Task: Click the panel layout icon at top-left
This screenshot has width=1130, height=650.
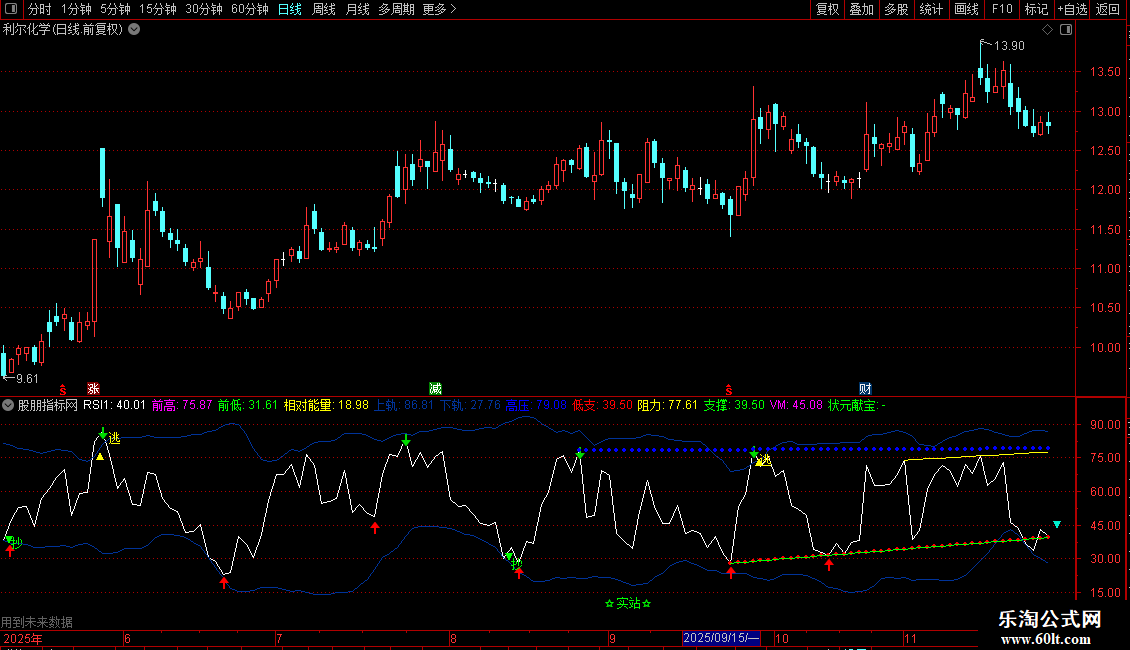Action: (10, 10)
